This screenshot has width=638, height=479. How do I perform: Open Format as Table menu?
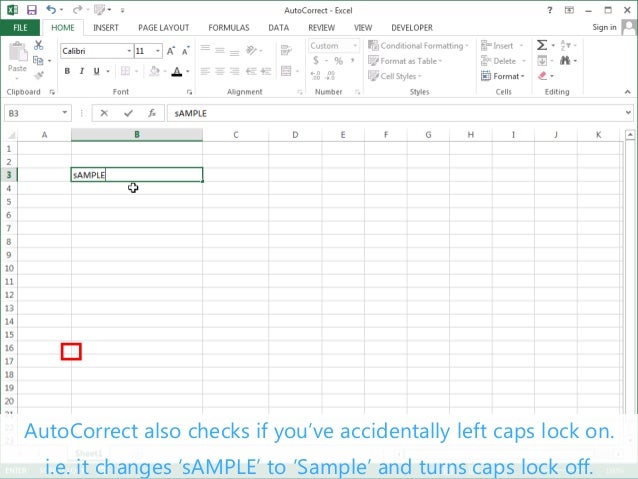click(405, 61)
